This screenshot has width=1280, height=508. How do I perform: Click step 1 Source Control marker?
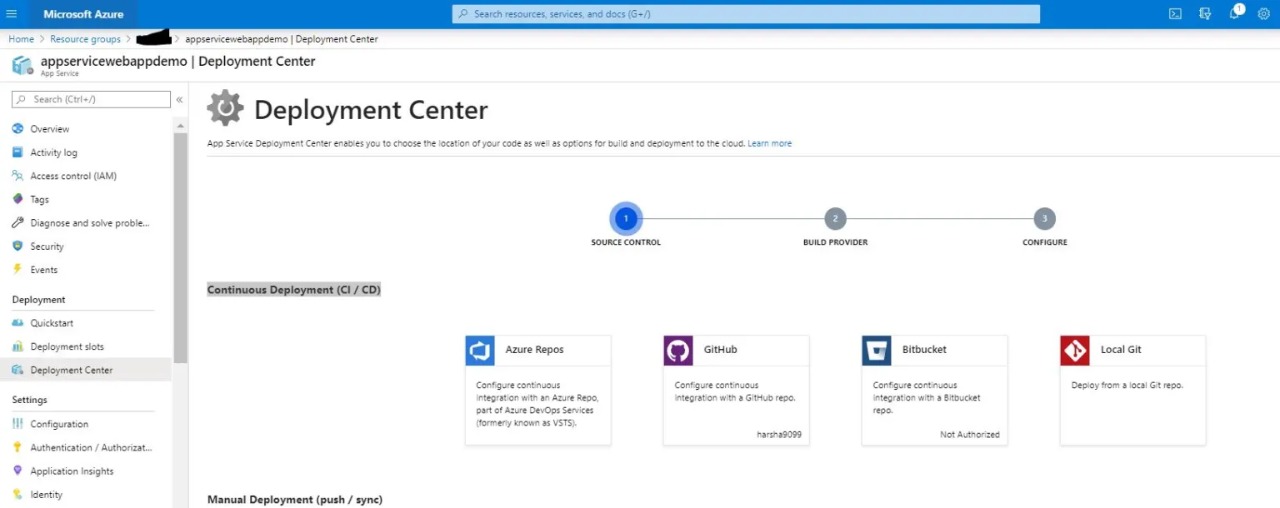pos(626,218)
